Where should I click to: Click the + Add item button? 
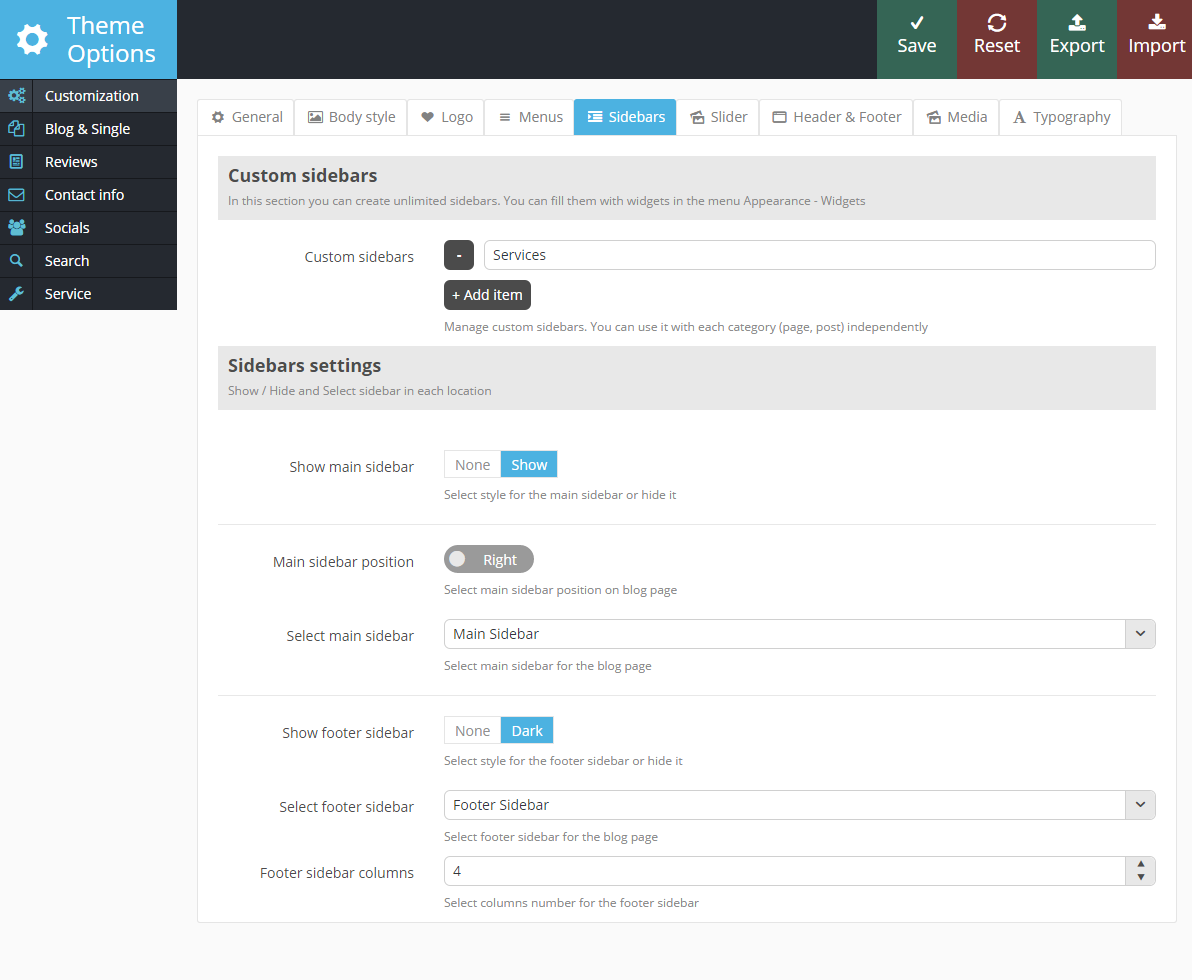487,295
